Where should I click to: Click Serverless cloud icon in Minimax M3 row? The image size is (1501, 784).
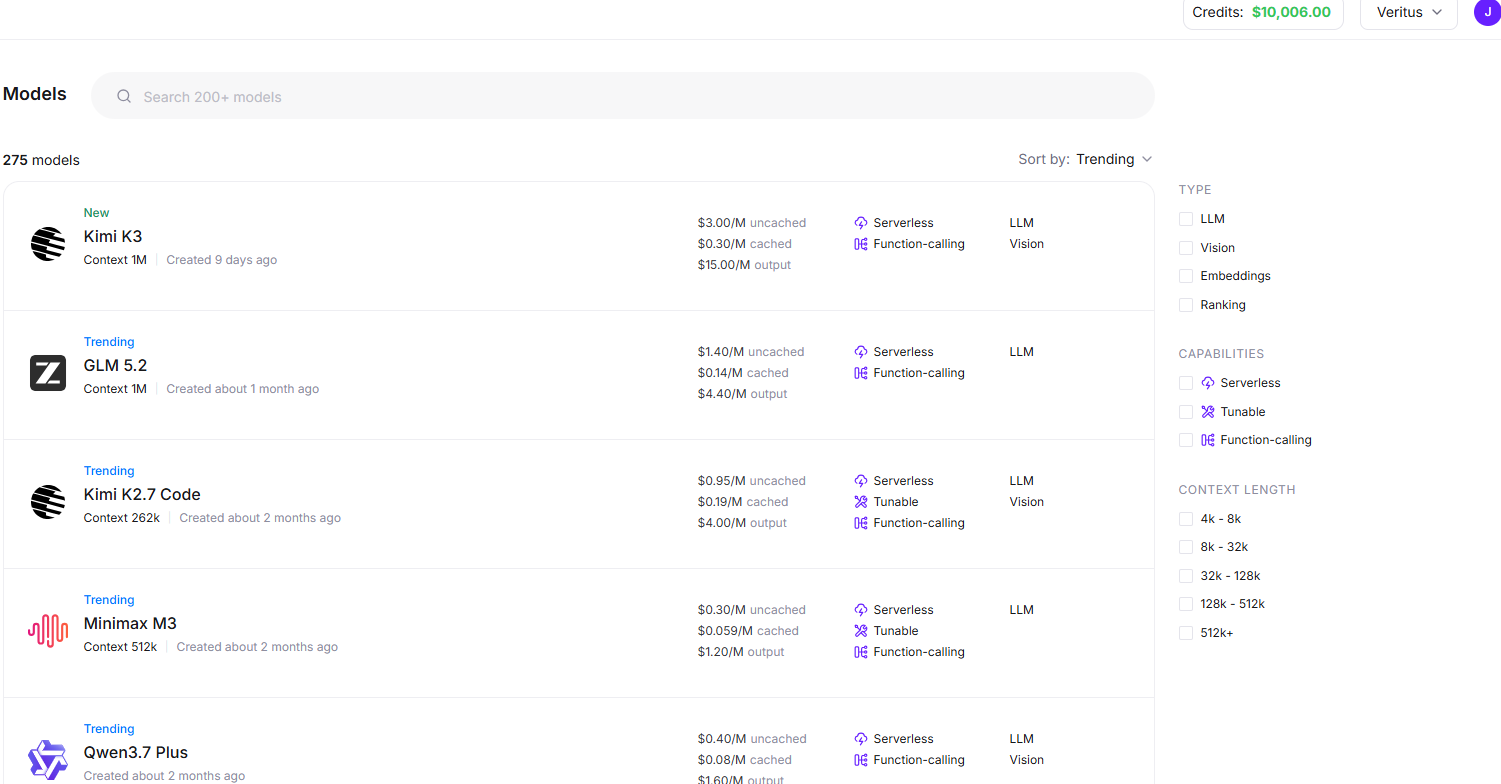(x=861, y=610)
